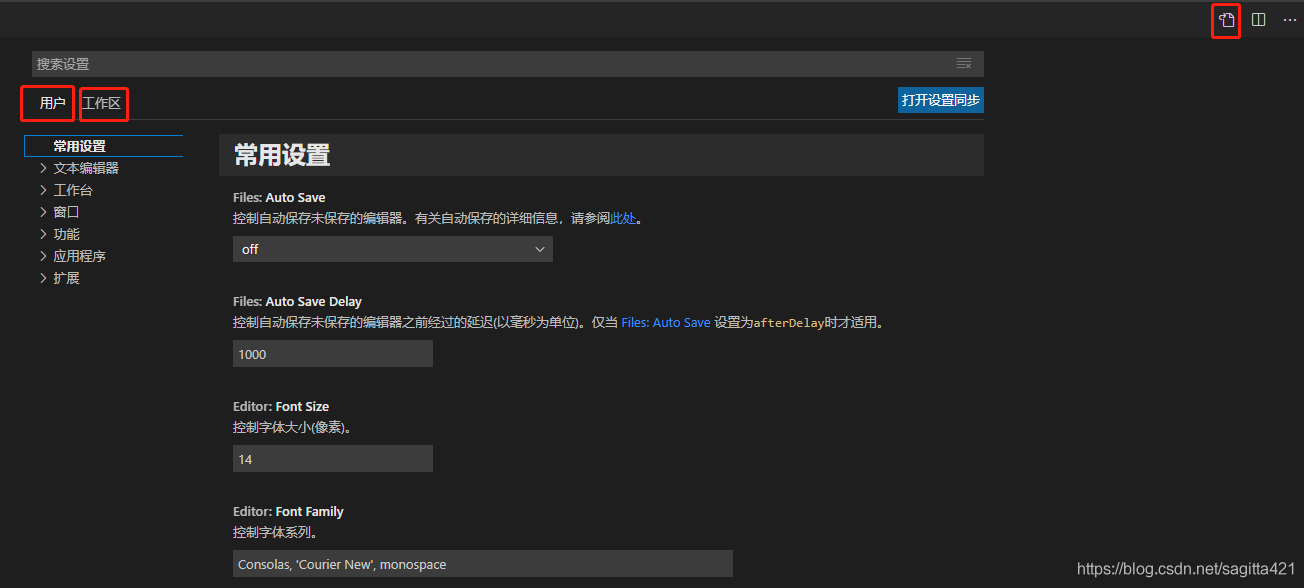This screenshot has width=1304, height=588.
Task: Click Editor: Font Size setting title
Action: tap(281, 407)
